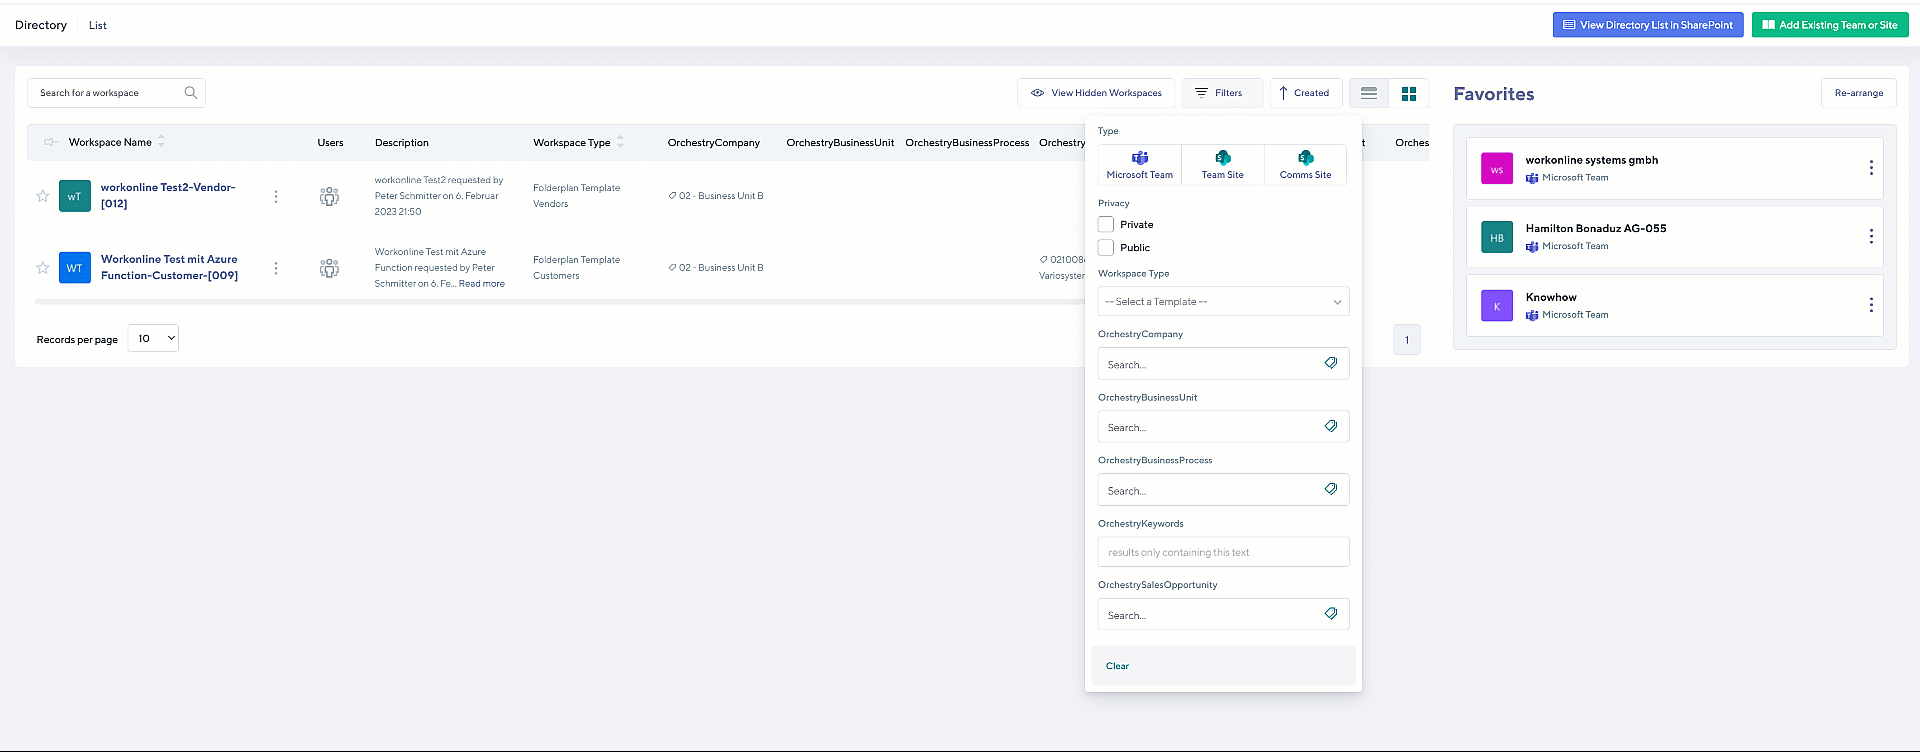Image resolution: width=1920 pixels, height=752 pixels.
Task: Check the Private privacy checkbox
Action: (1106, 225)
